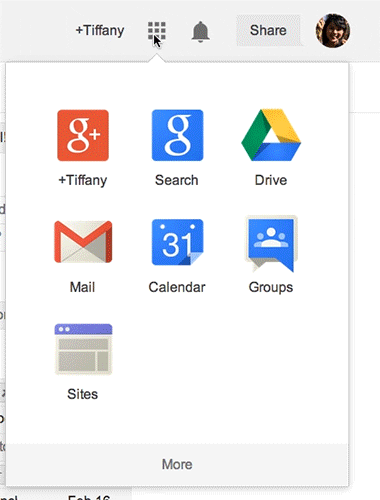Open the Google+ app icon
The width and height of the screenshot is (380, 500).
[x=83, y=135]
